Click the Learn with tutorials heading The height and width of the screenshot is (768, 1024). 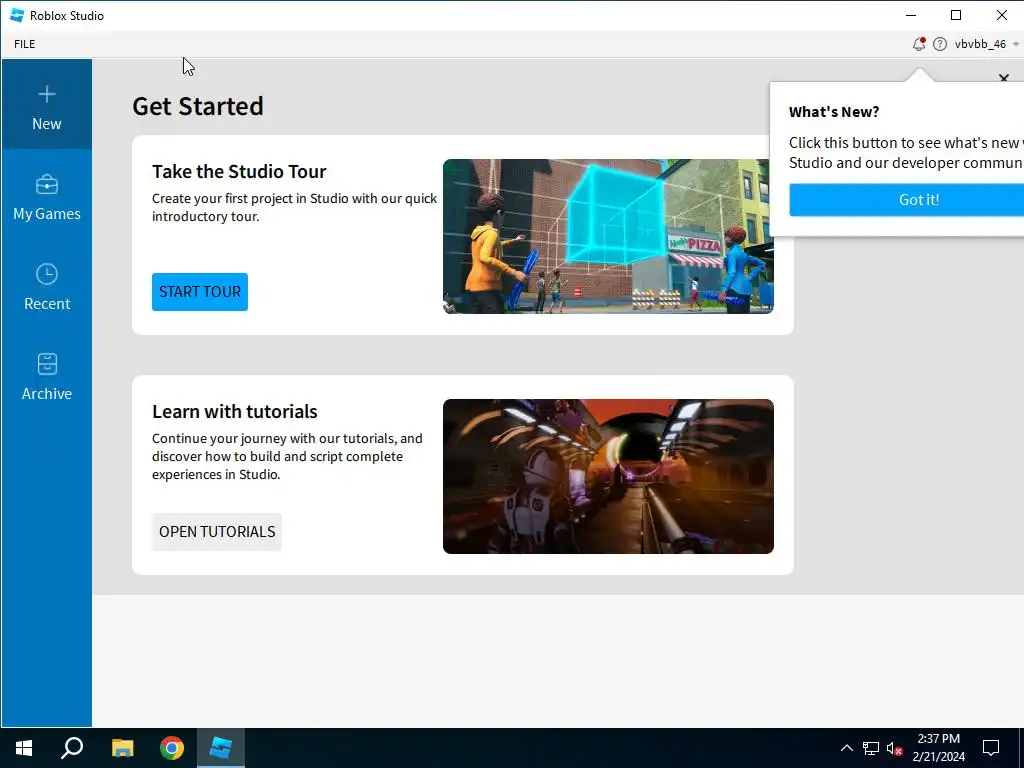coord(234,411)
